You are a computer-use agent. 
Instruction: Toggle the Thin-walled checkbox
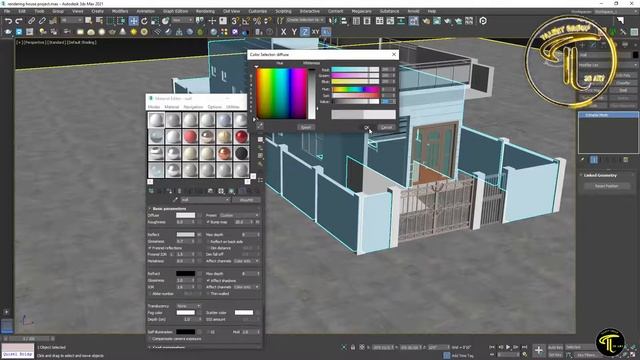click(208, 294)
